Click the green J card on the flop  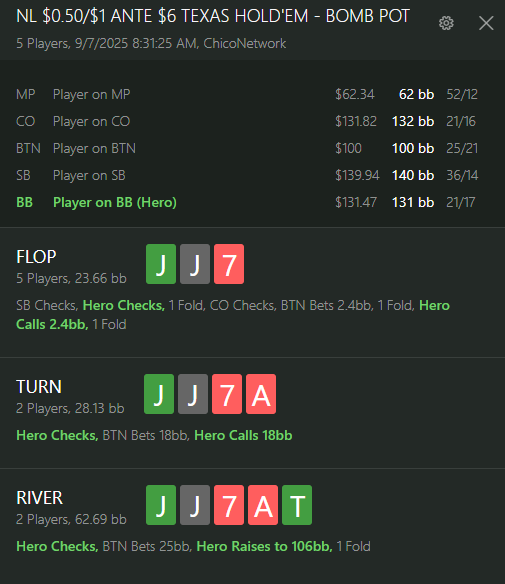click(x=161, y=264)
